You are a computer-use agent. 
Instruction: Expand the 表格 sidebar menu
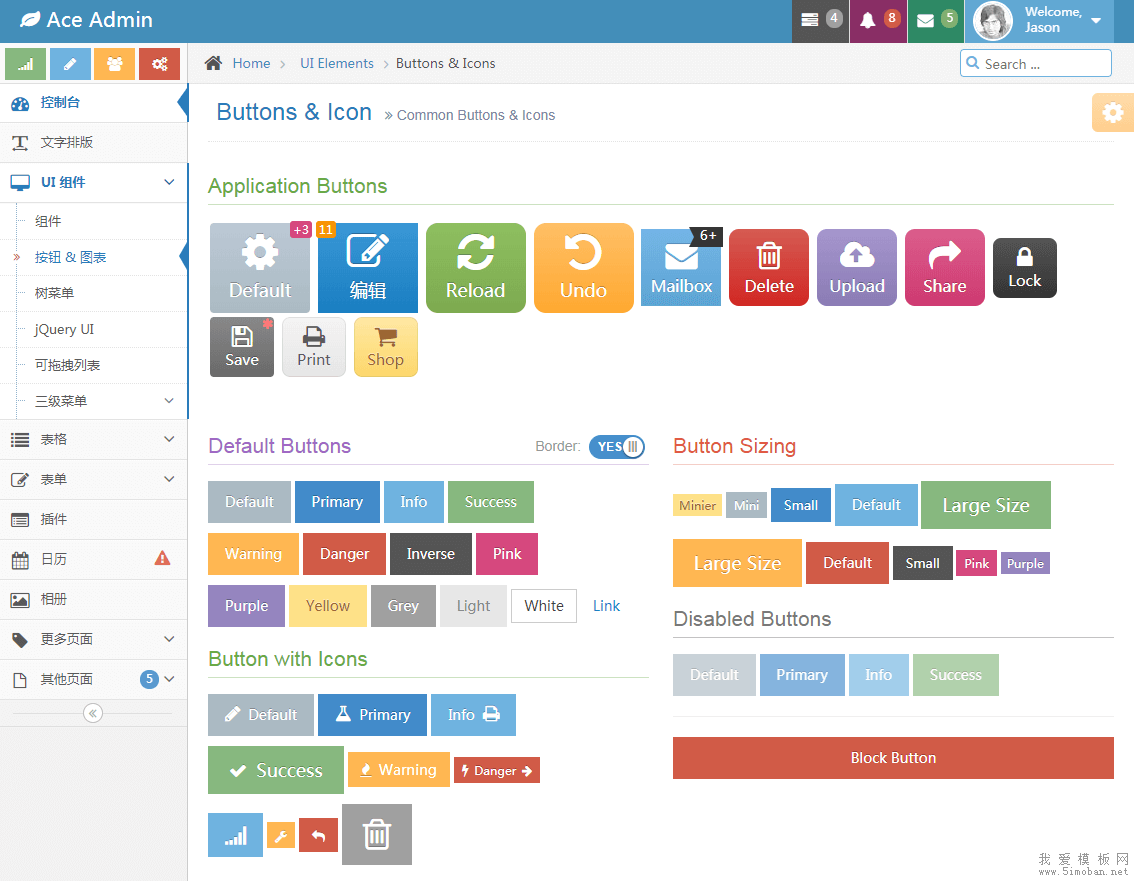[93, 439]
